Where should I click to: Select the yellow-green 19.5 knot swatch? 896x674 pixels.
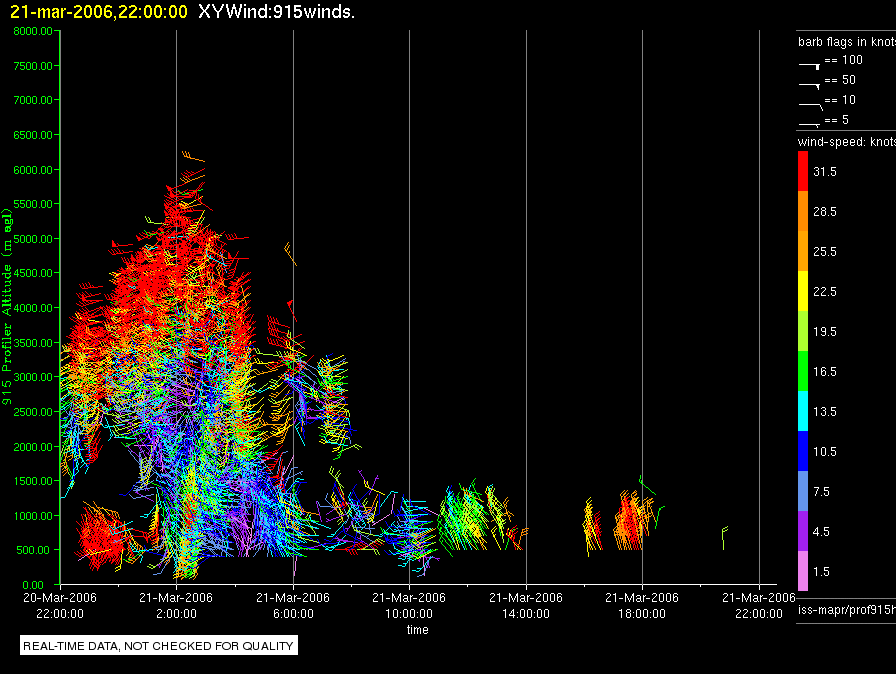803,331
